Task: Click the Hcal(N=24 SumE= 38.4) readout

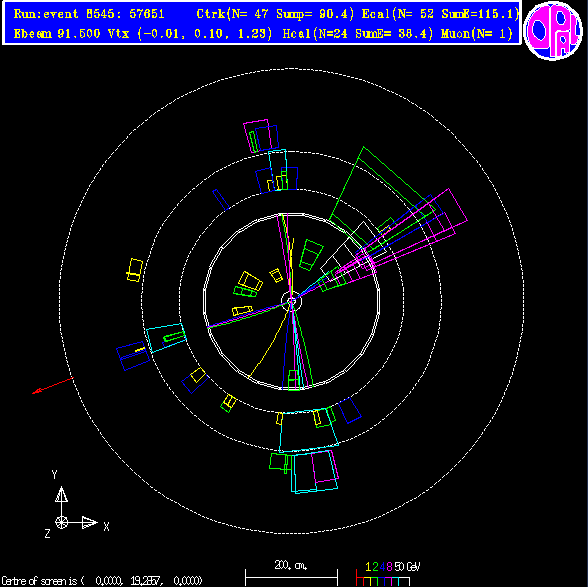Action: coord(358,34)
